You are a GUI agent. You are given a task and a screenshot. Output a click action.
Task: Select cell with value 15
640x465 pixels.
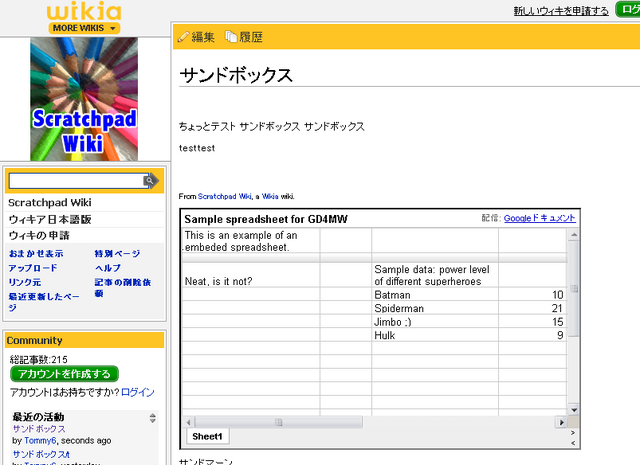(532, 322)
